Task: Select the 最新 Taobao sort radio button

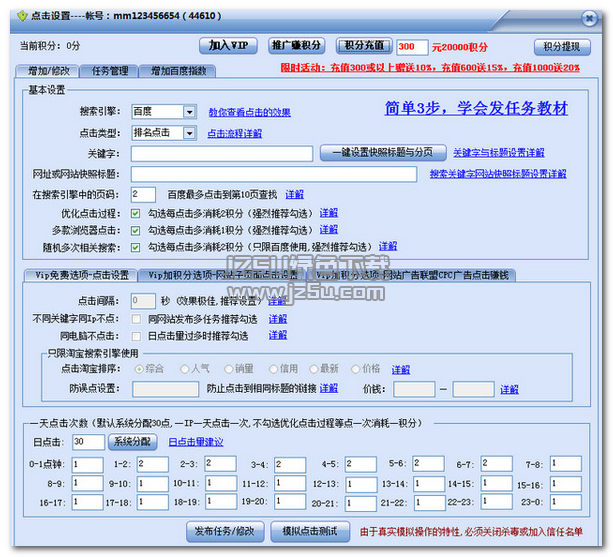Action: [314, 369]
